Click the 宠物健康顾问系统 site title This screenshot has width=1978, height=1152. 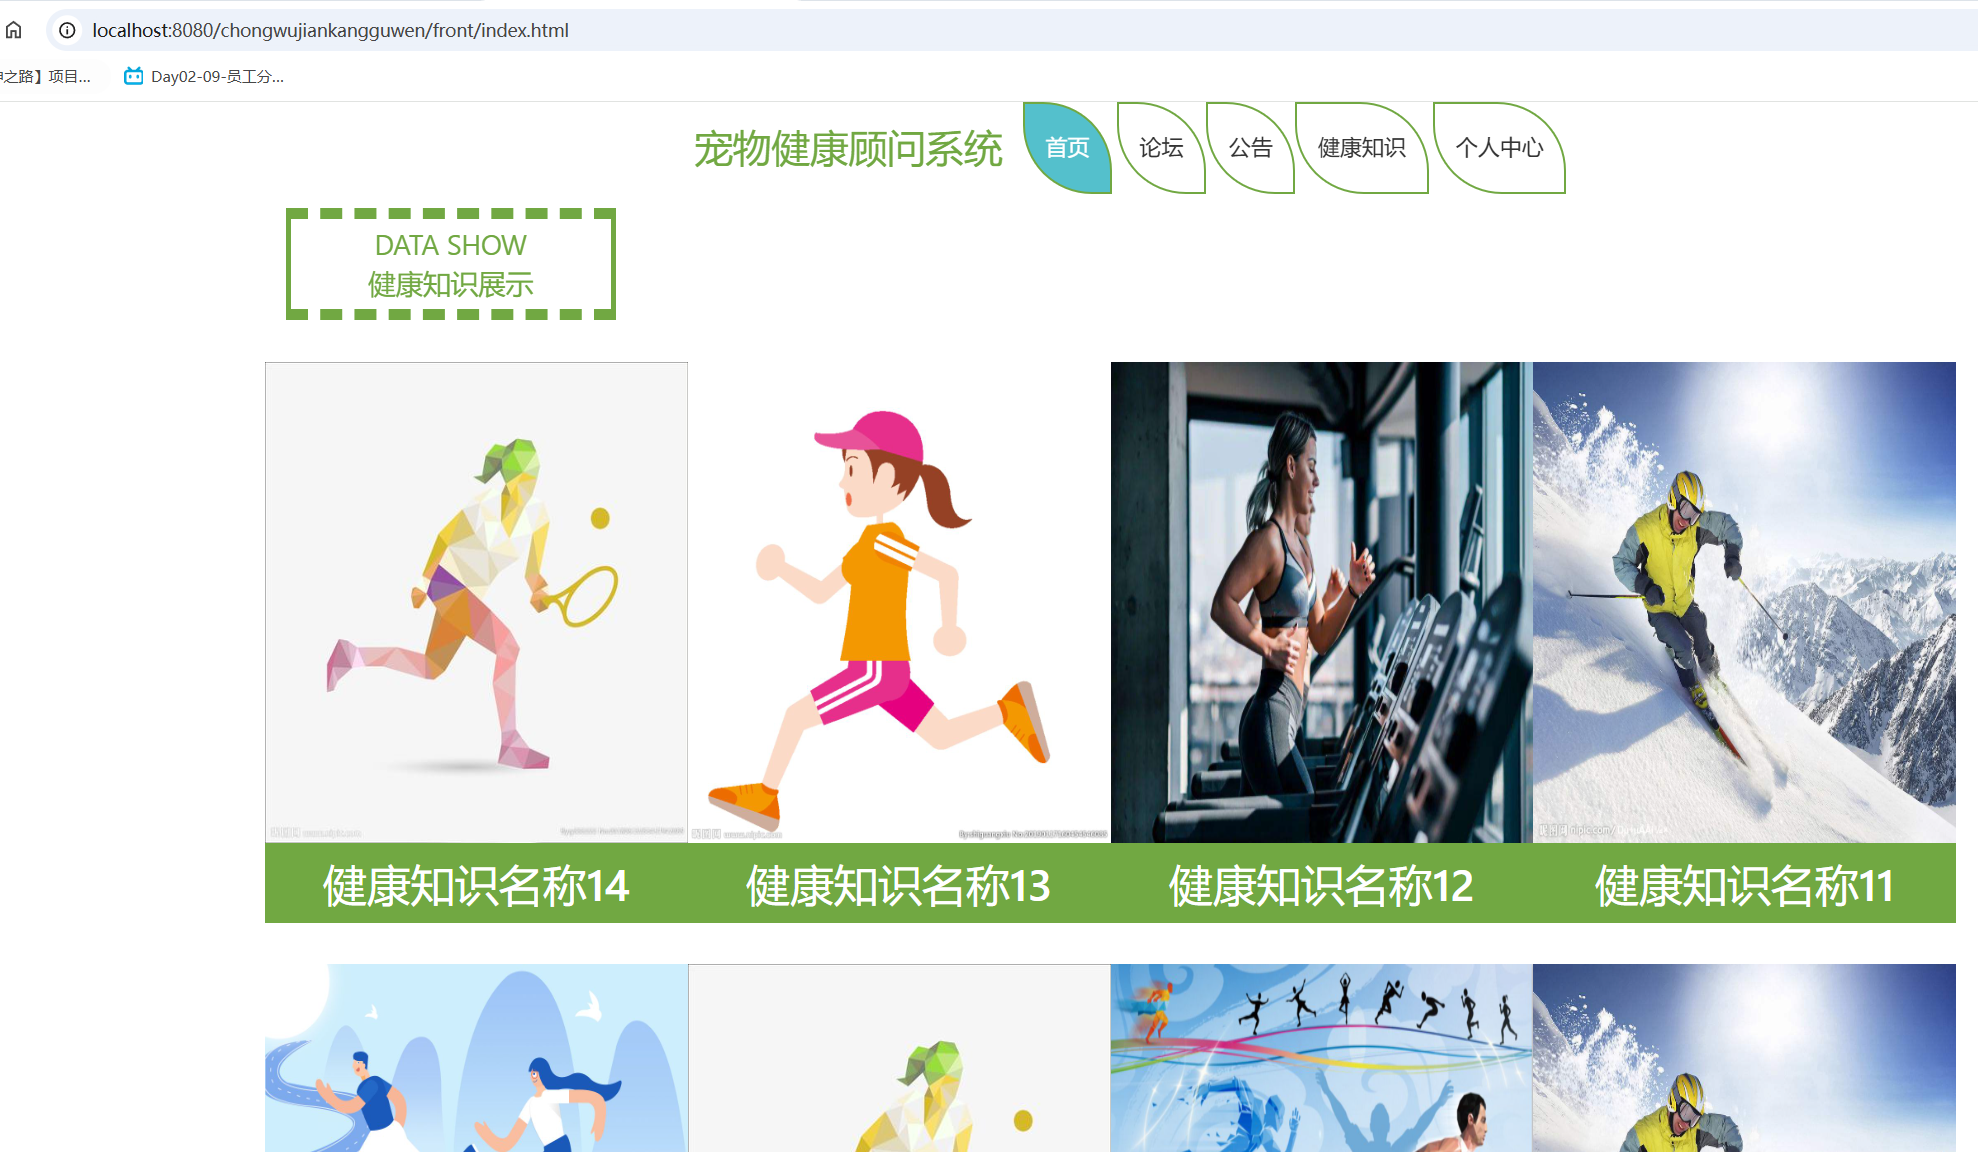click(x=848, y=149)
